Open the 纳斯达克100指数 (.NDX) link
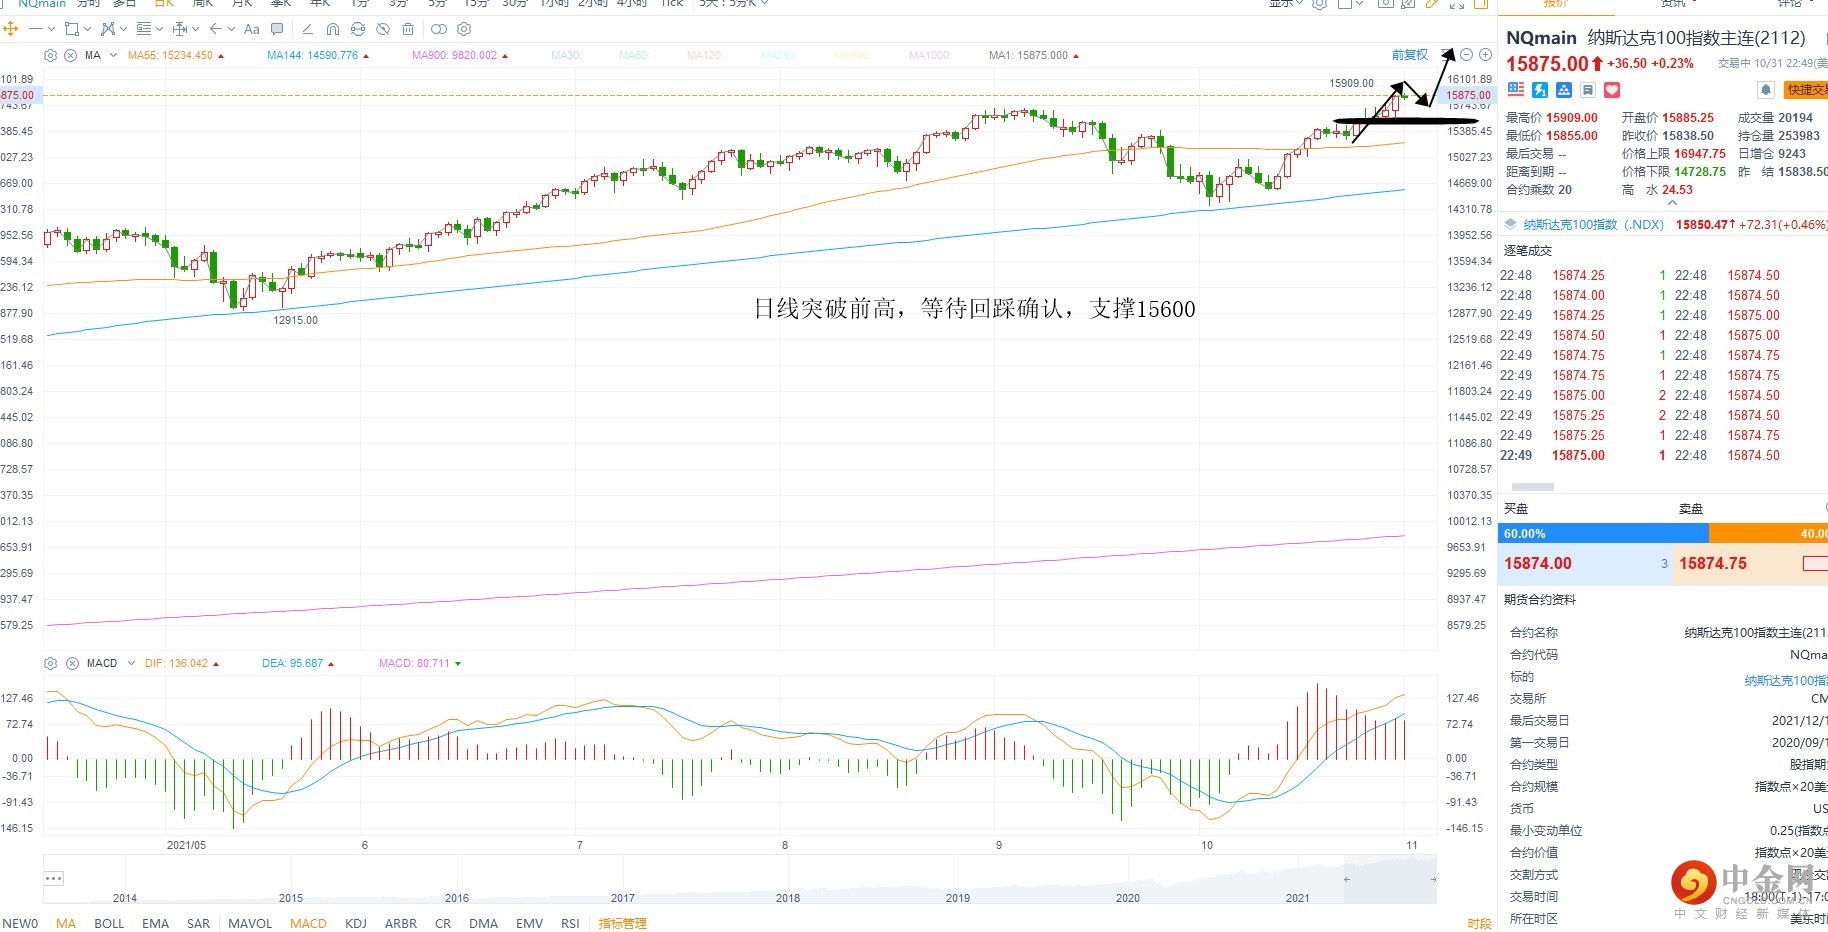The width and height of the screenshot is (1828, 932). coord(1593,225)
